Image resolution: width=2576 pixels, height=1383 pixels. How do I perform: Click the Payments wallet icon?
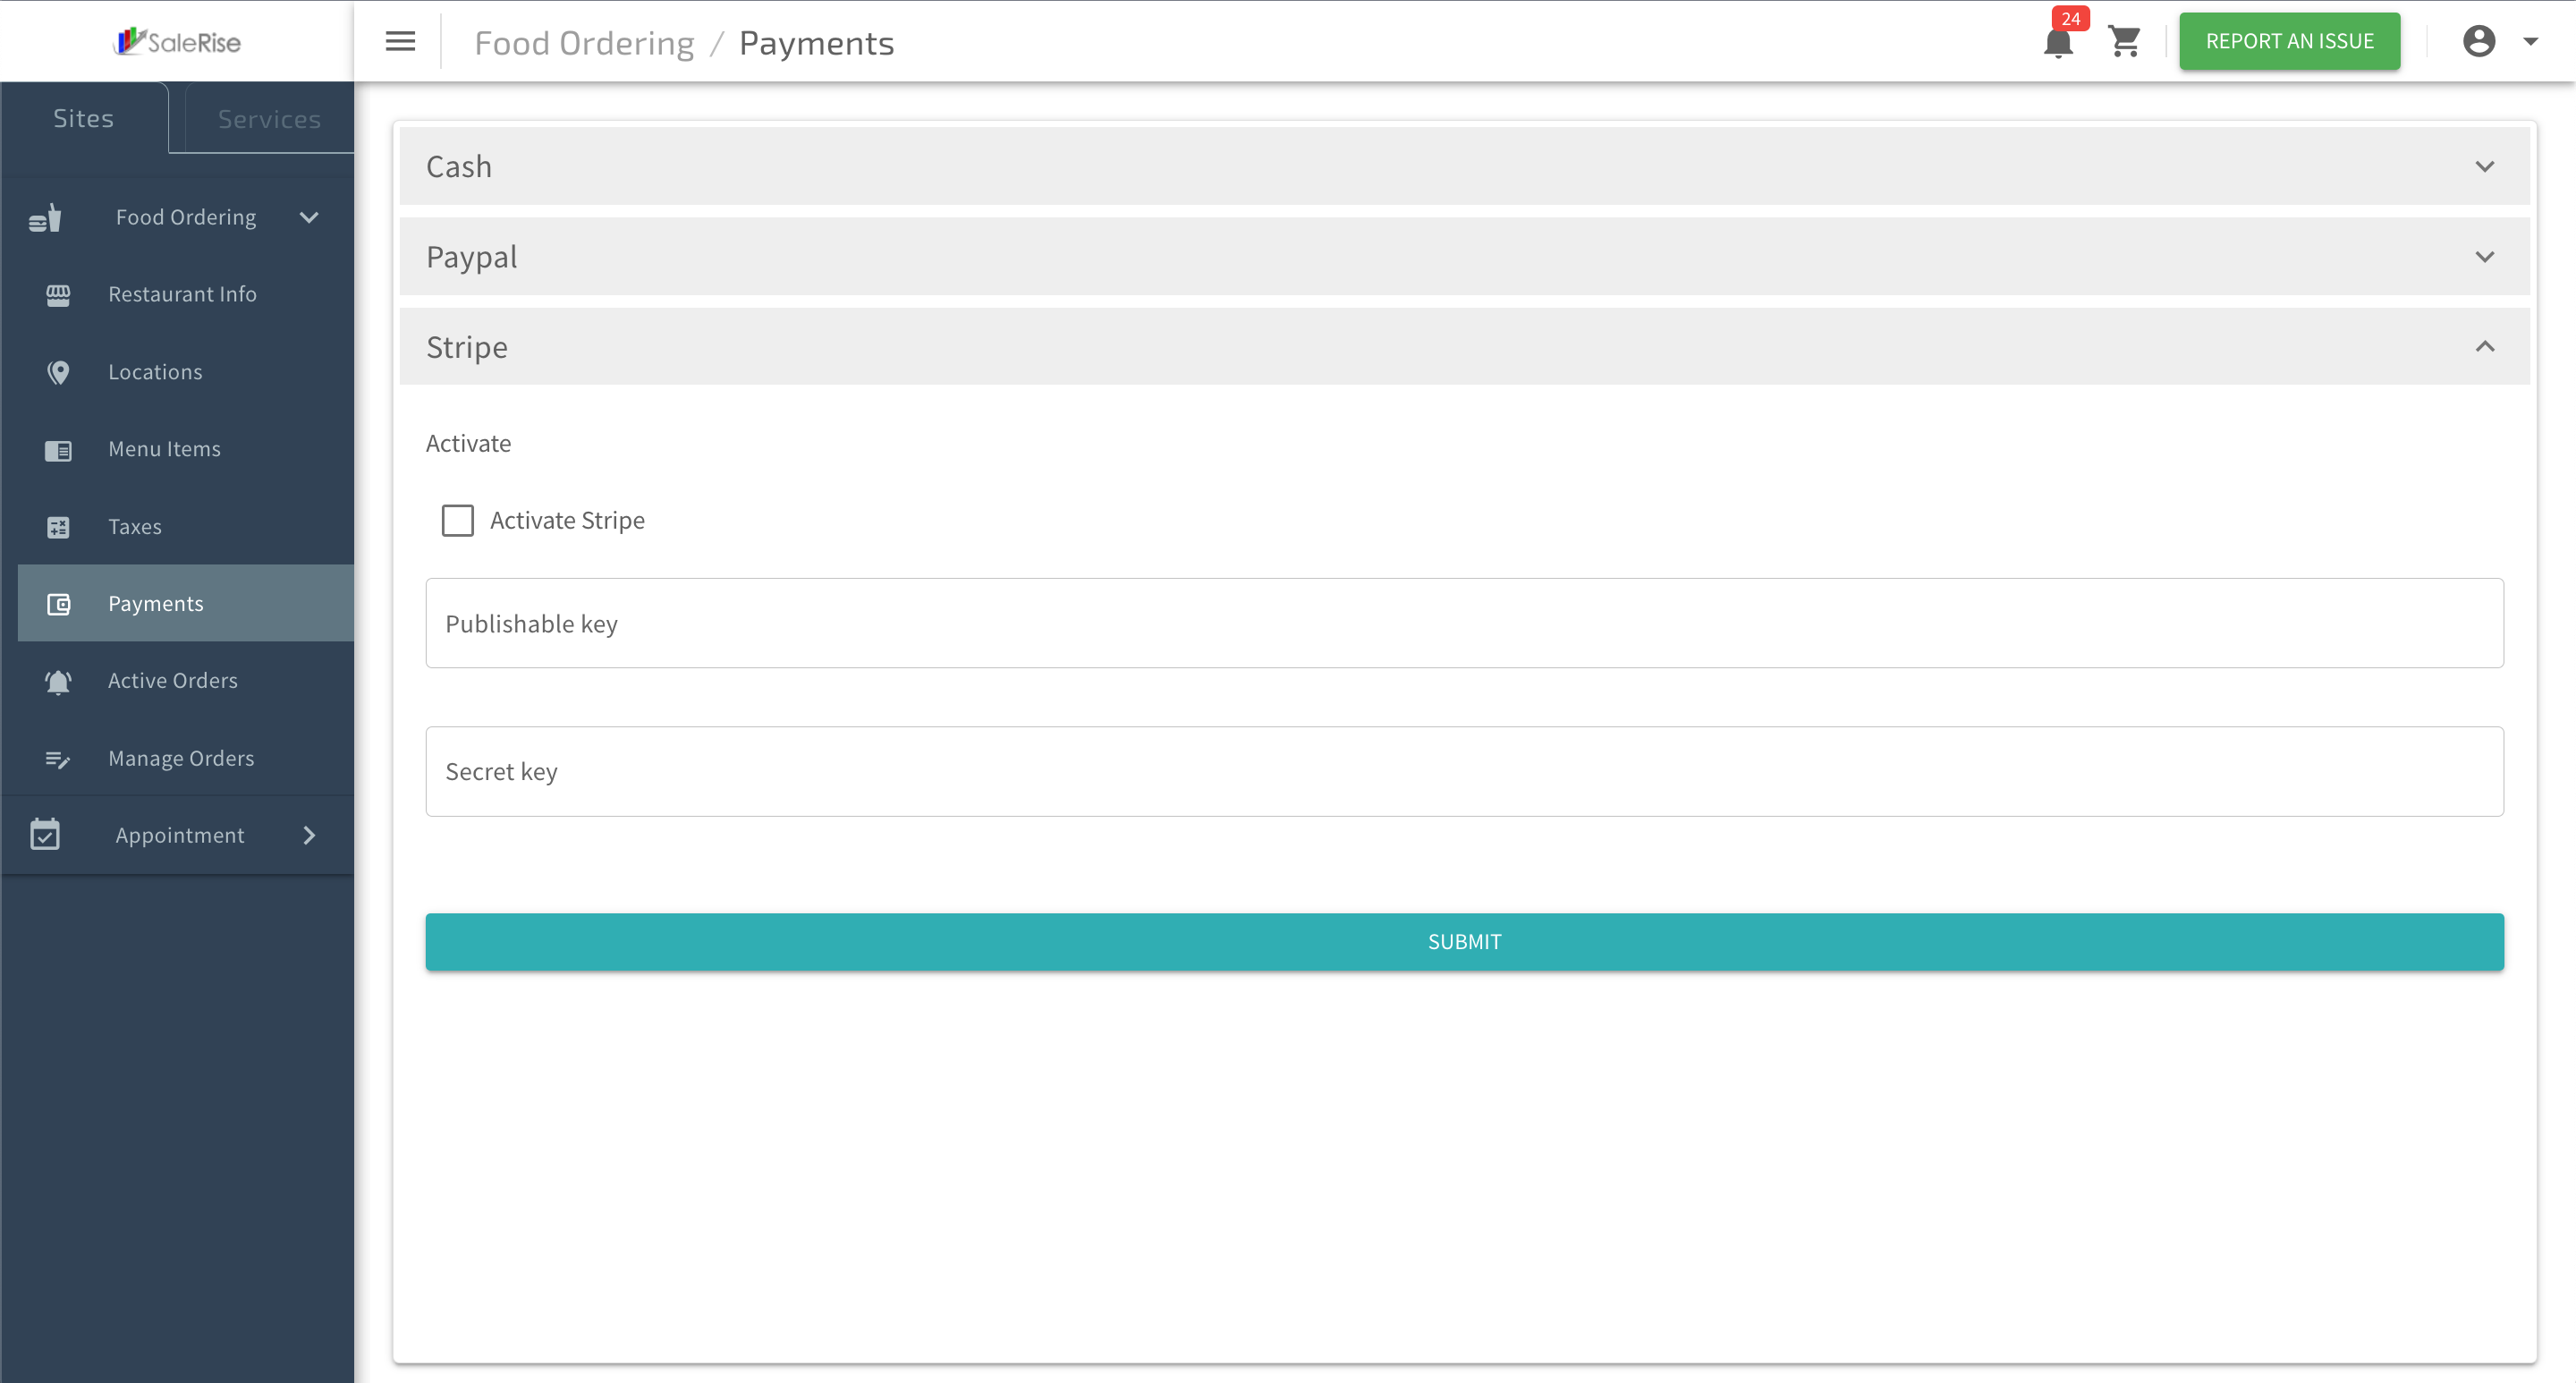coord(58,604)
